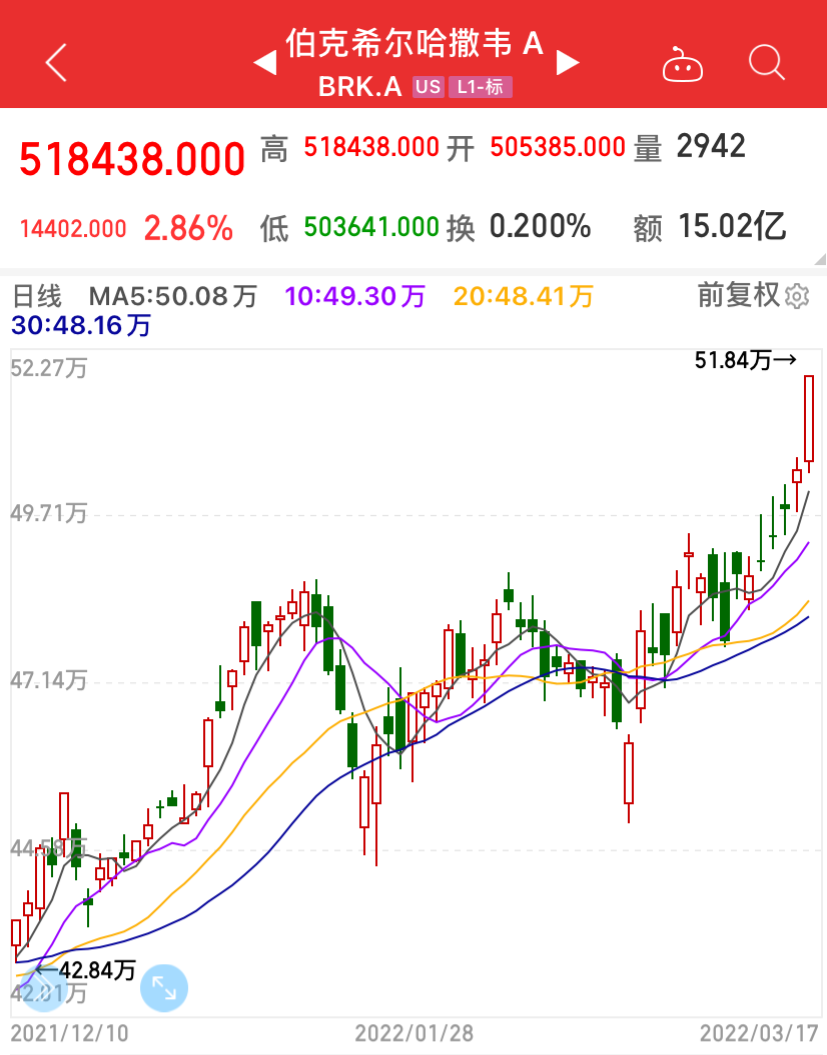Enlarge the chart with the blue expand icon
Image resolution: width=827 pixels, height=1055 pixels.
pyautogui.click(x=164, y=987)
